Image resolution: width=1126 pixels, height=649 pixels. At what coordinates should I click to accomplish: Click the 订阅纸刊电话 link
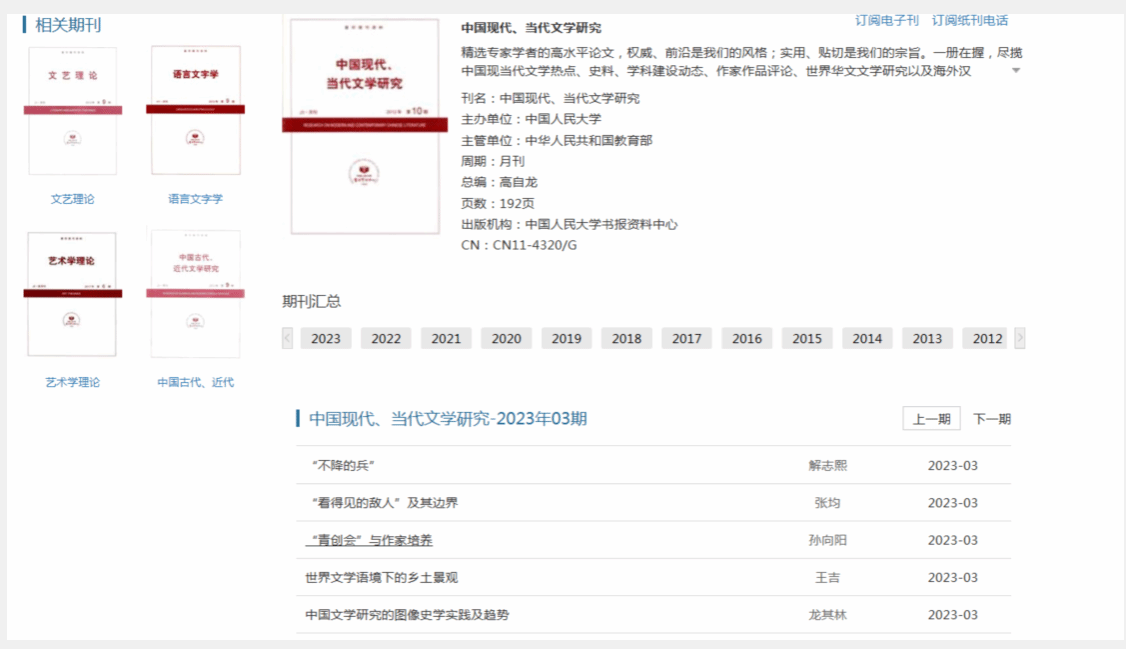(x=969, y=20)
